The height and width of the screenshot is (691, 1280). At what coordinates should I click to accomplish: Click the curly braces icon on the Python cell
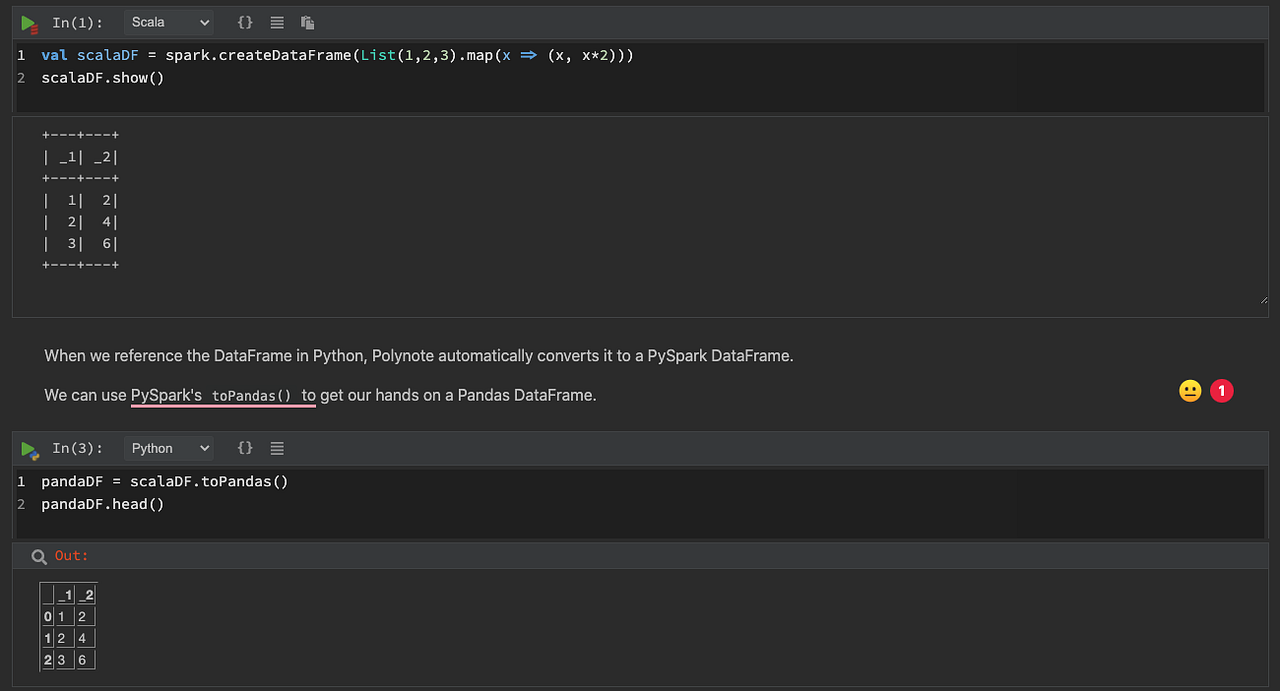(x=245, y=447)
